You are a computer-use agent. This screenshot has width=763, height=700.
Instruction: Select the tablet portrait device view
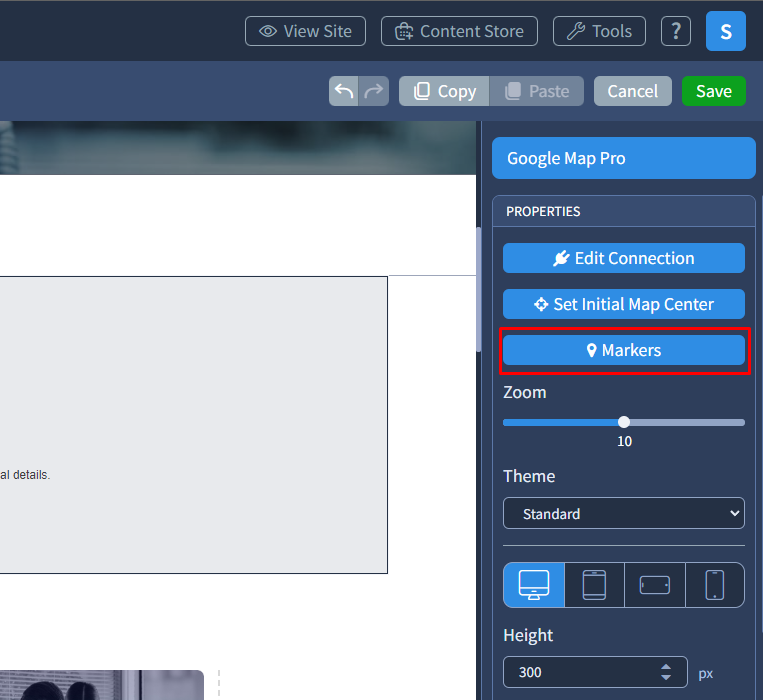pos(594,585)
